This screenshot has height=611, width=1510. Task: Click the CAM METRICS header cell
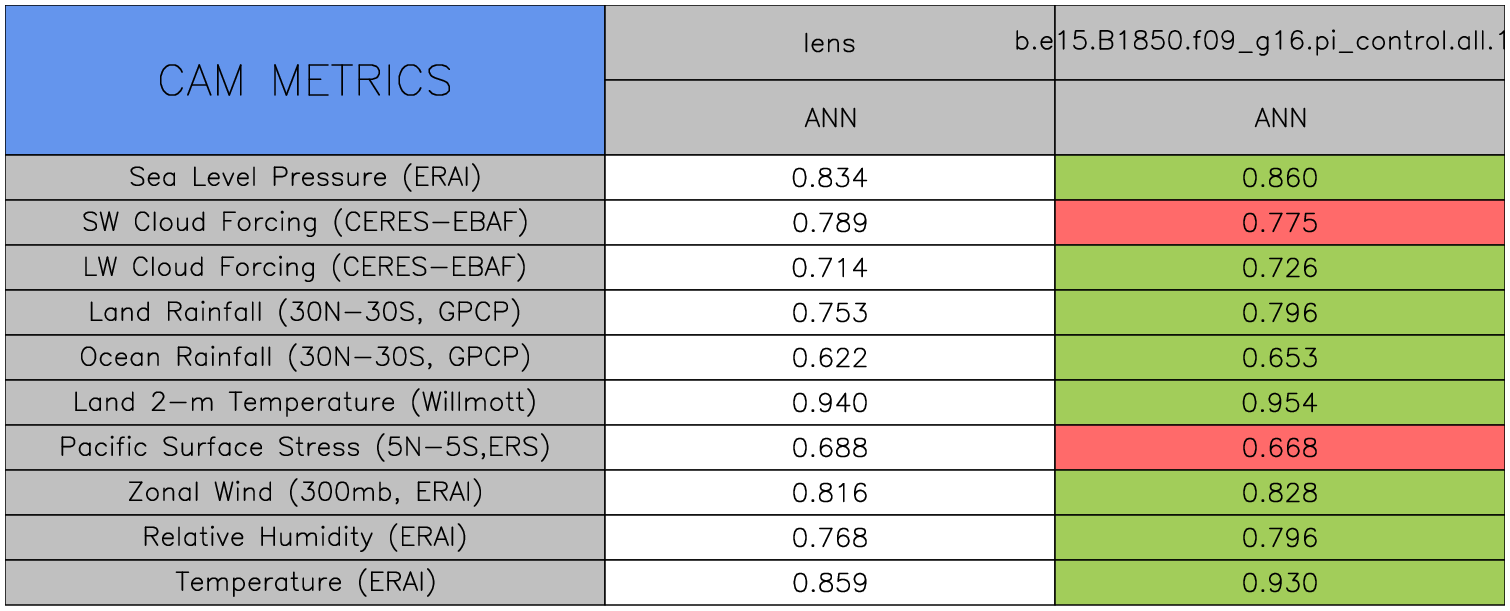pyautogui.click(x=305, y=81)
